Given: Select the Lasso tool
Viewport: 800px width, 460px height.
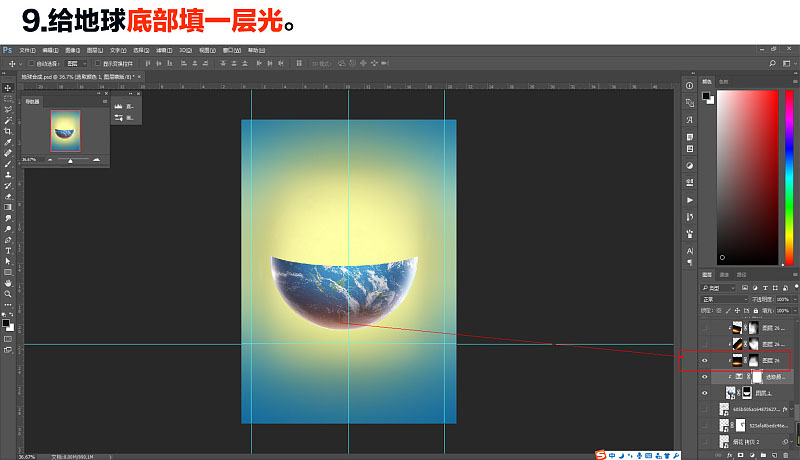Looking at the screenshot, I should click(8, 109).
